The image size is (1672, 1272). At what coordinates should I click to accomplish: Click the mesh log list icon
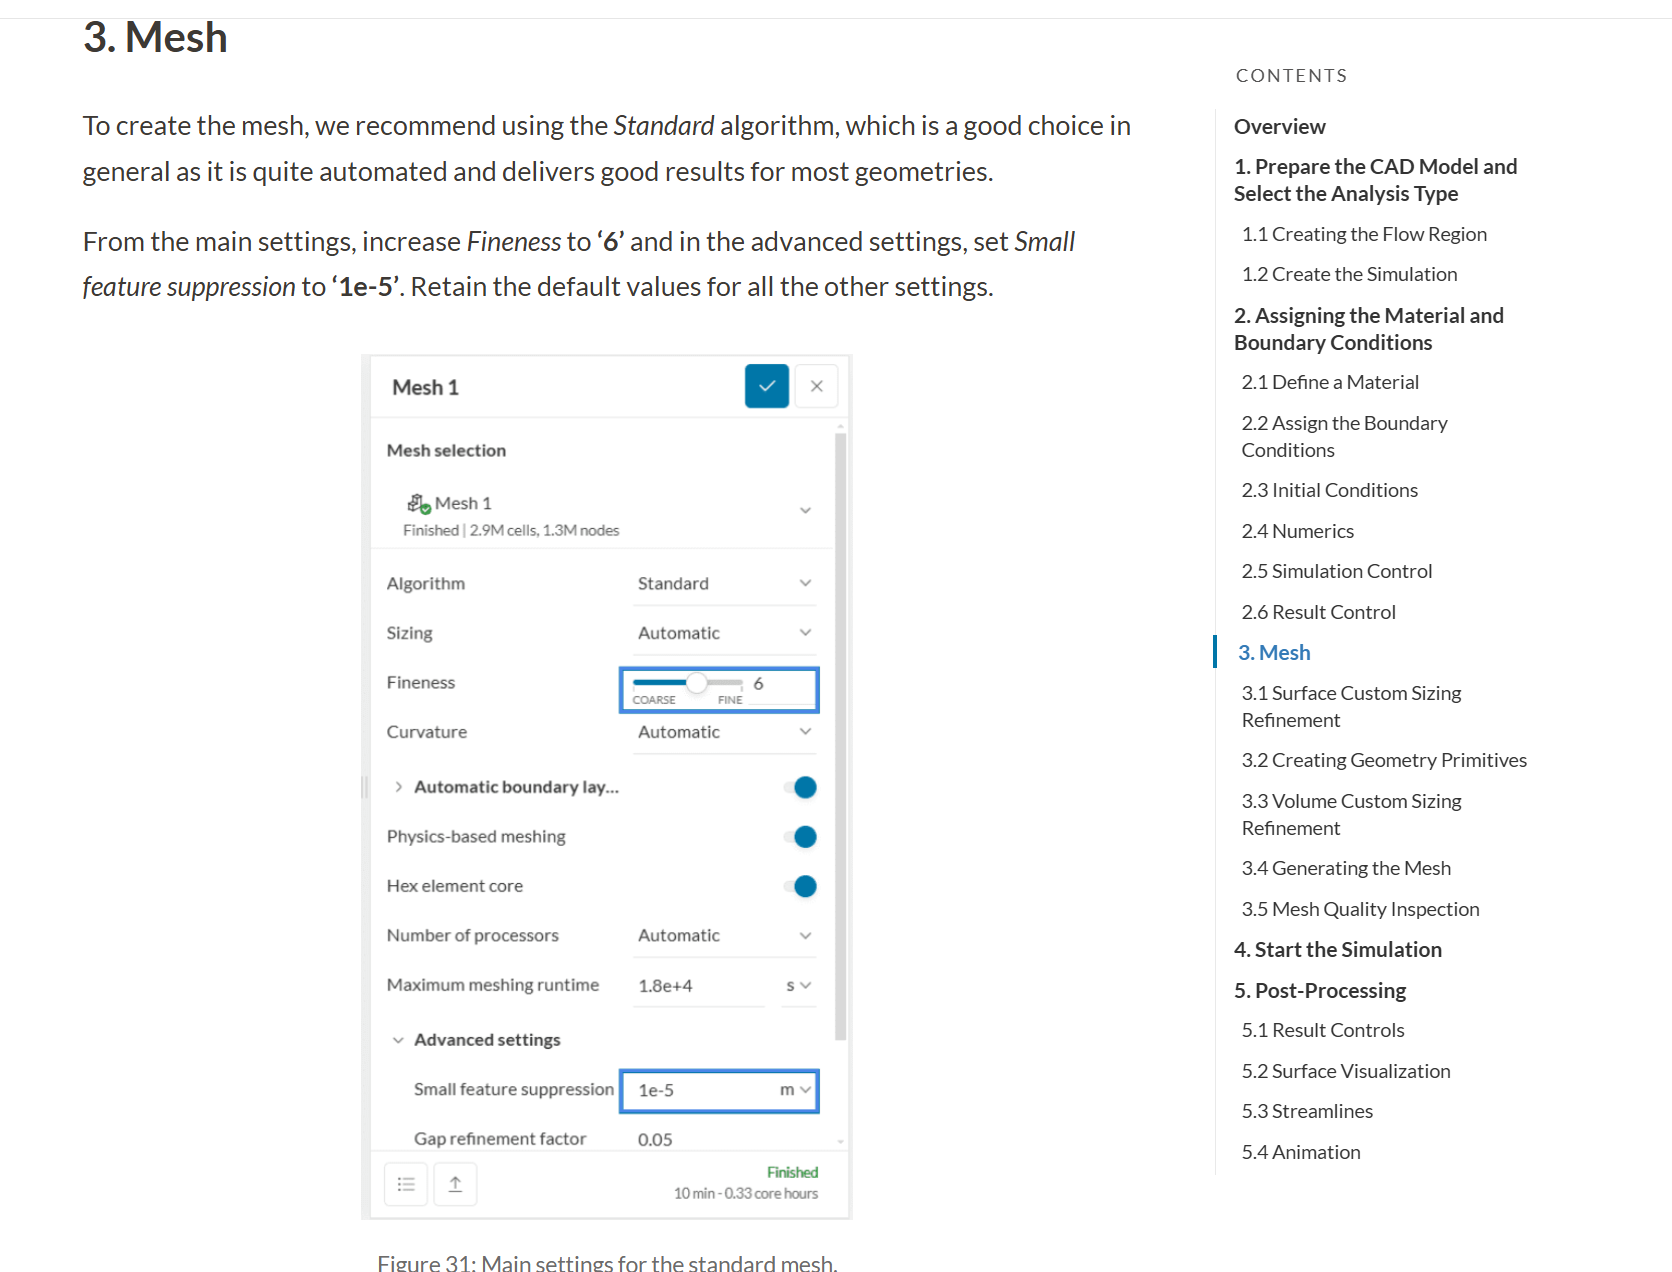coord(406,1184)
